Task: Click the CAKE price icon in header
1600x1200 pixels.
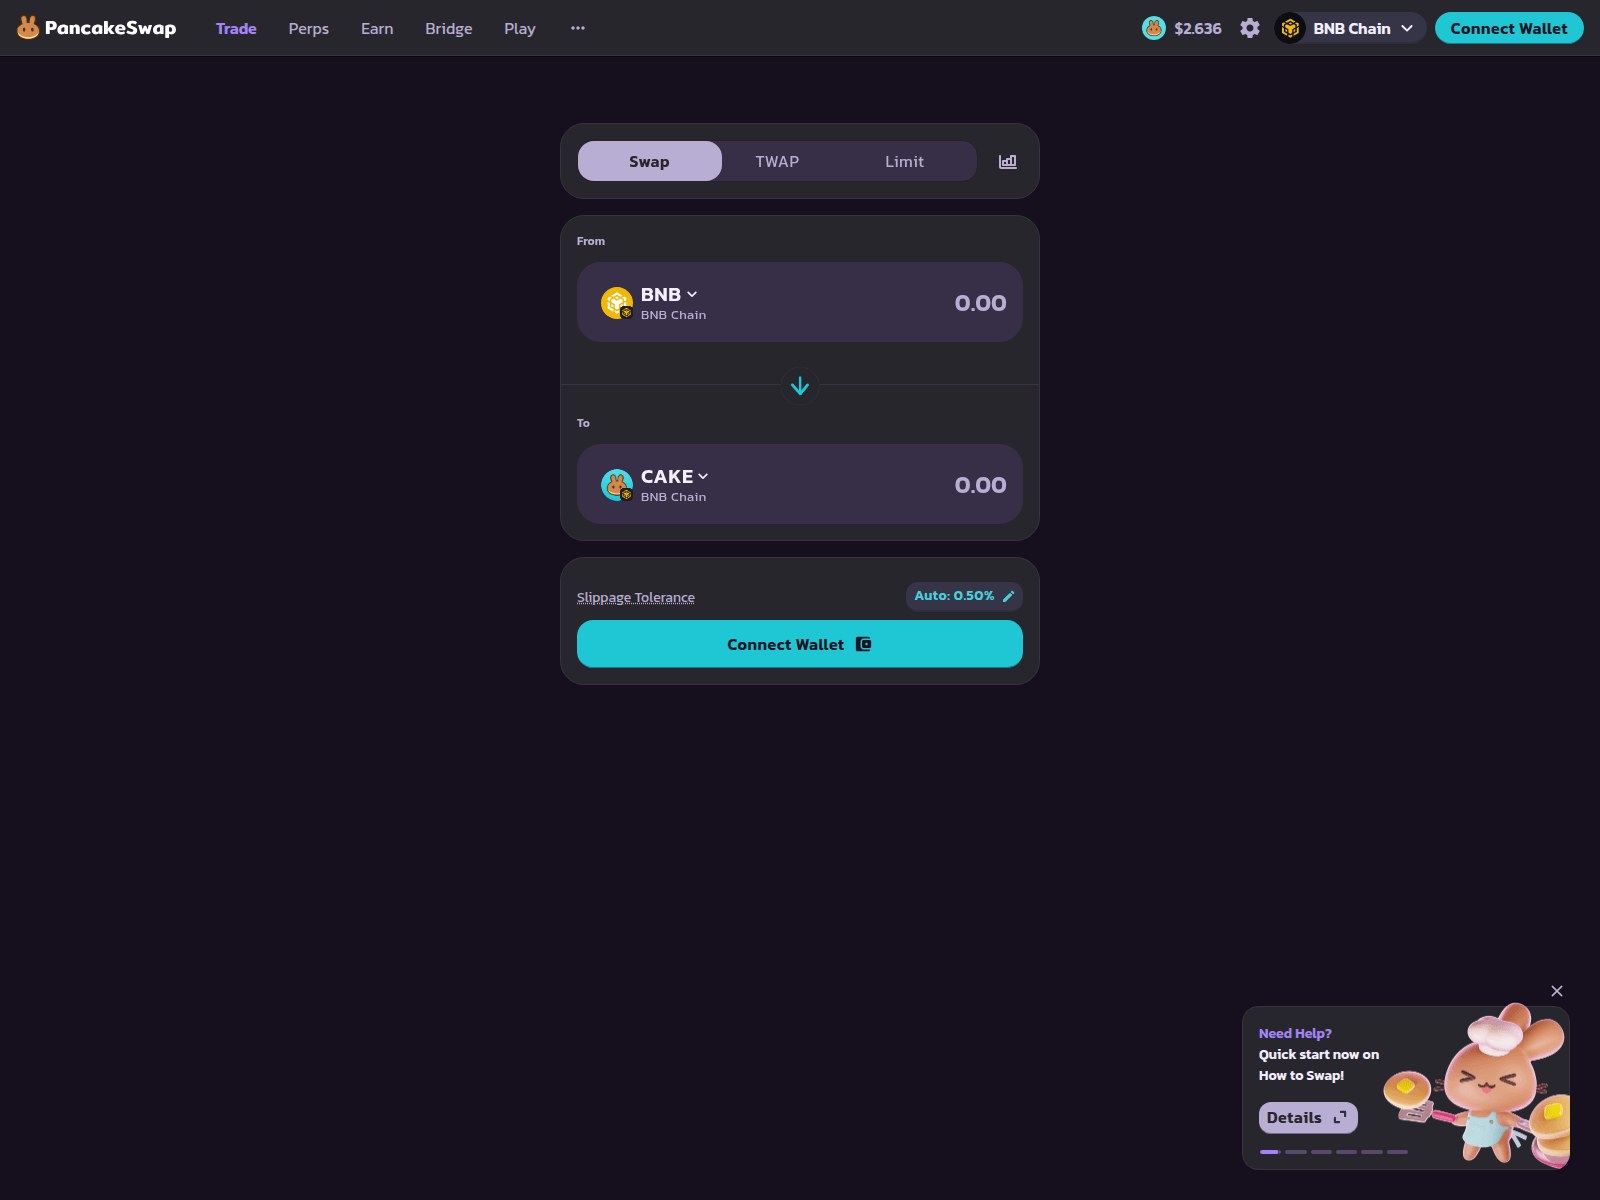Action: (x=1153, y=28)
